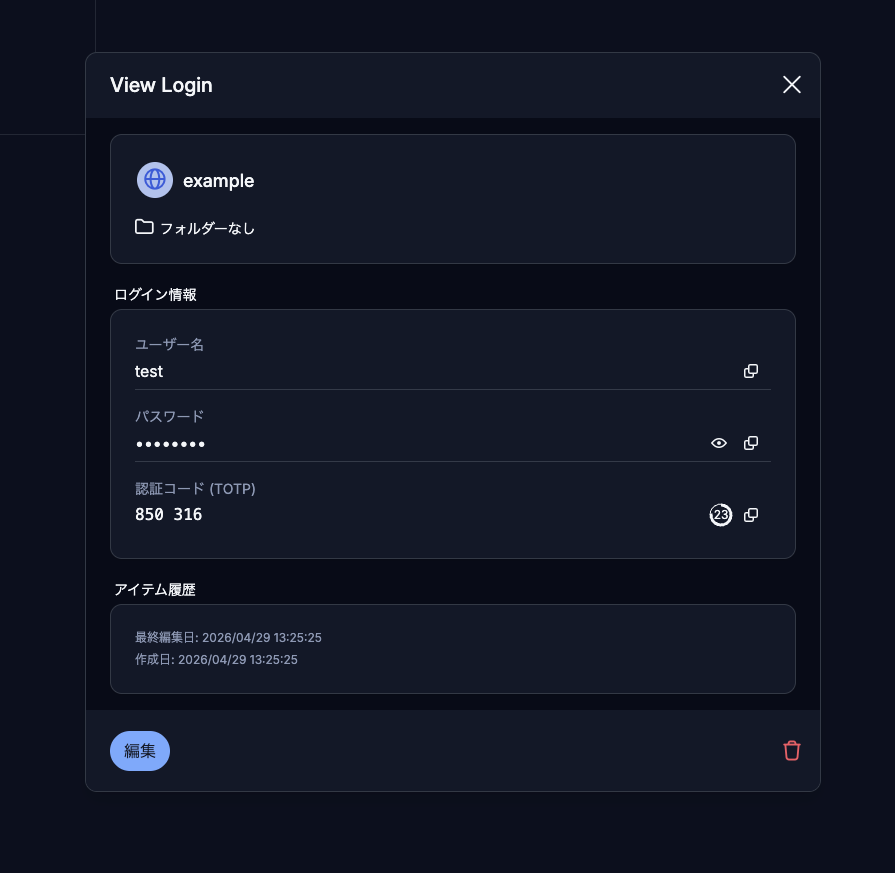Copy the TOTP verification code
The image size is (895, 873).
click(751, 515)
